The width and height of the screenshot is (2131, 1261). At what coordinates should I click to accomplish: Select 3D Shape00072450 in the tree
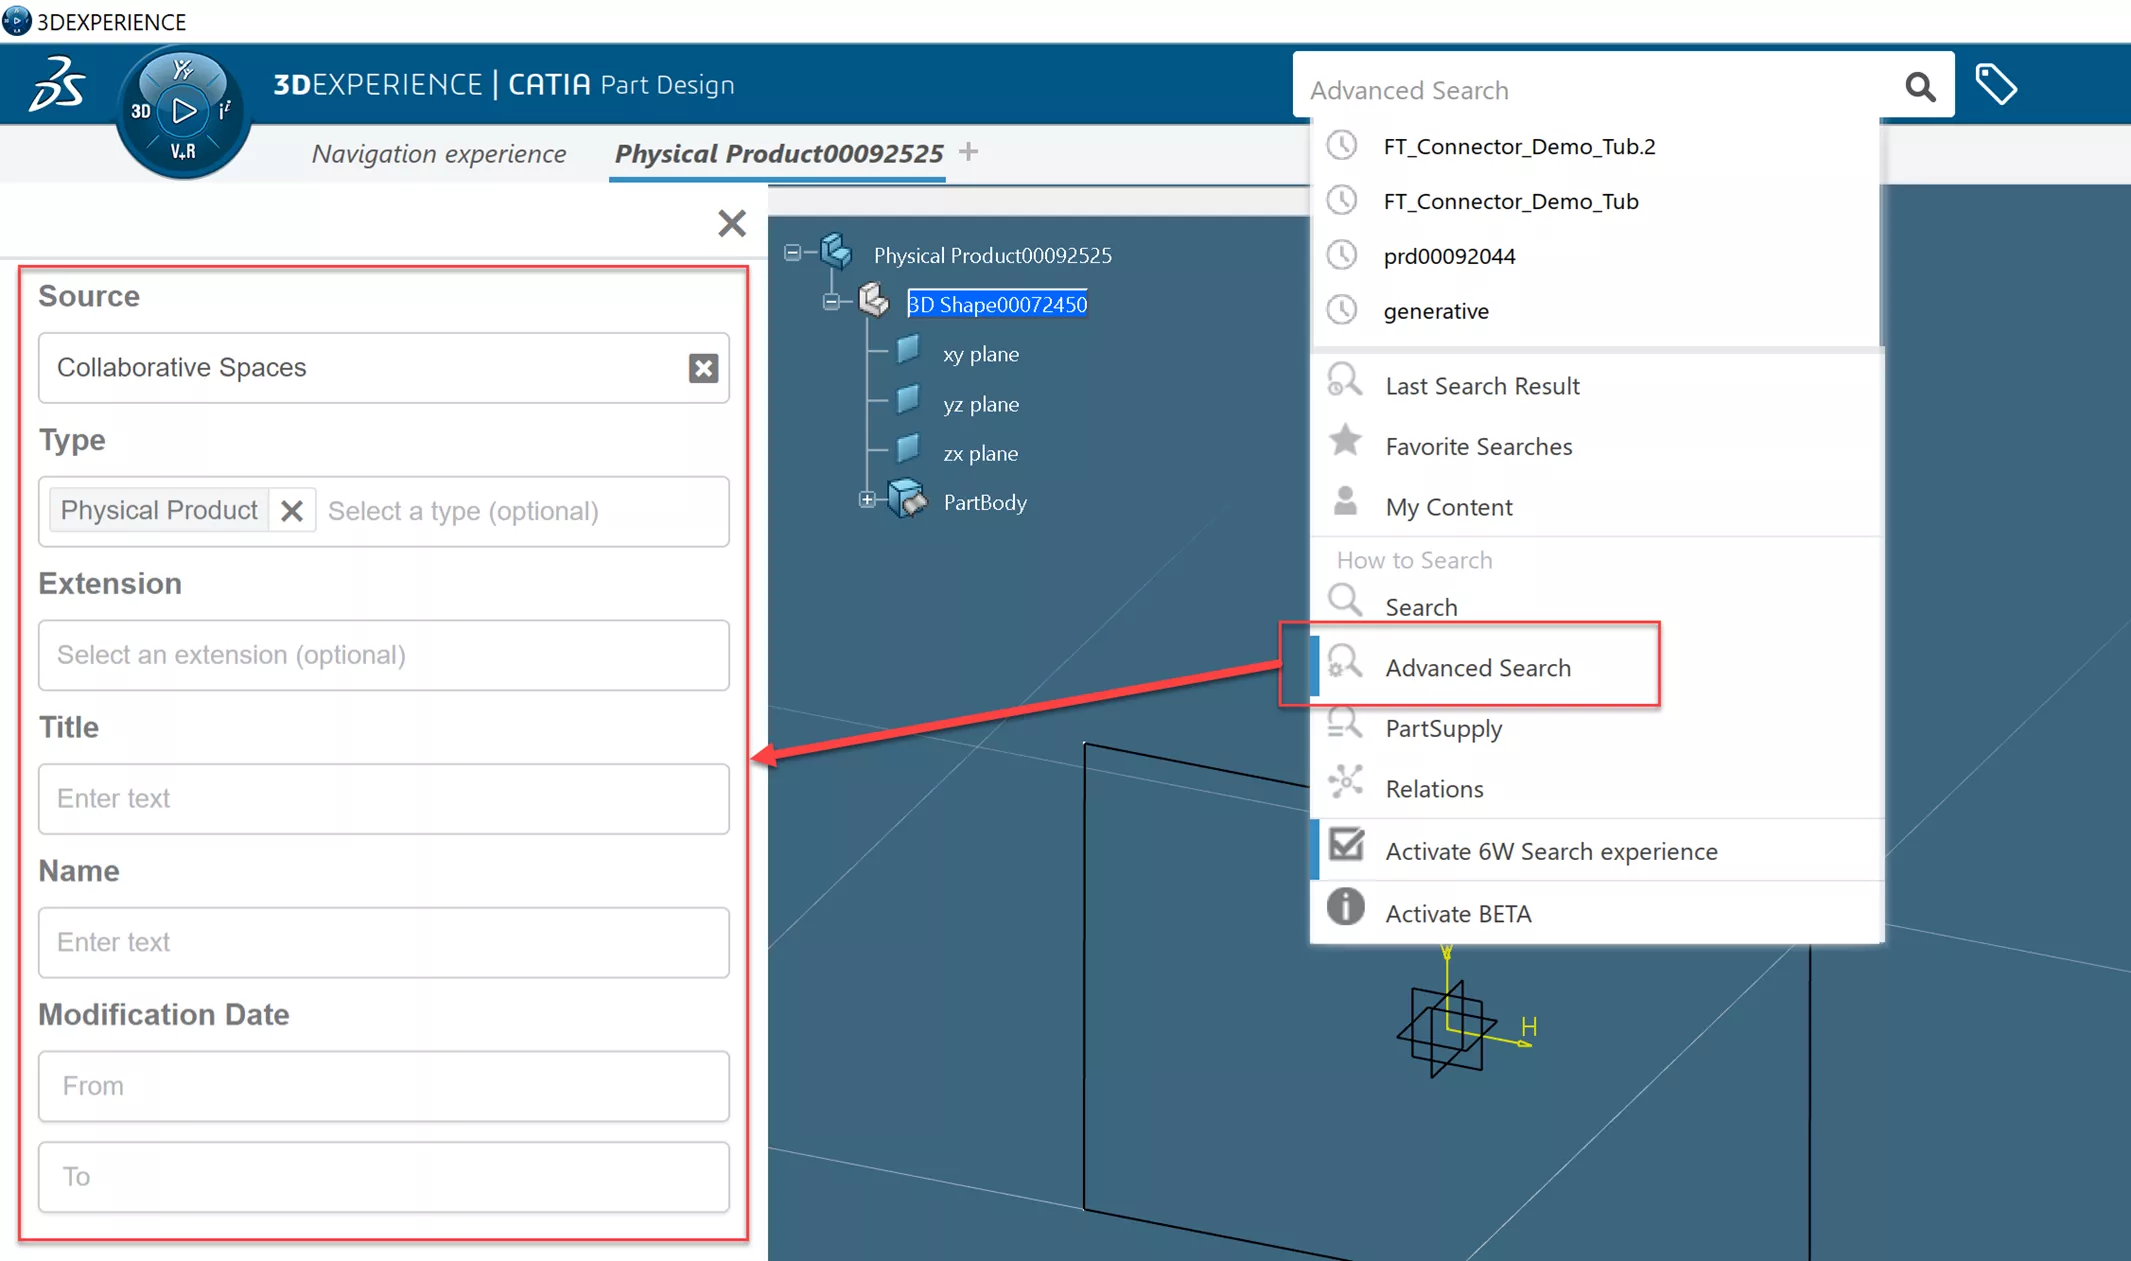997,304
